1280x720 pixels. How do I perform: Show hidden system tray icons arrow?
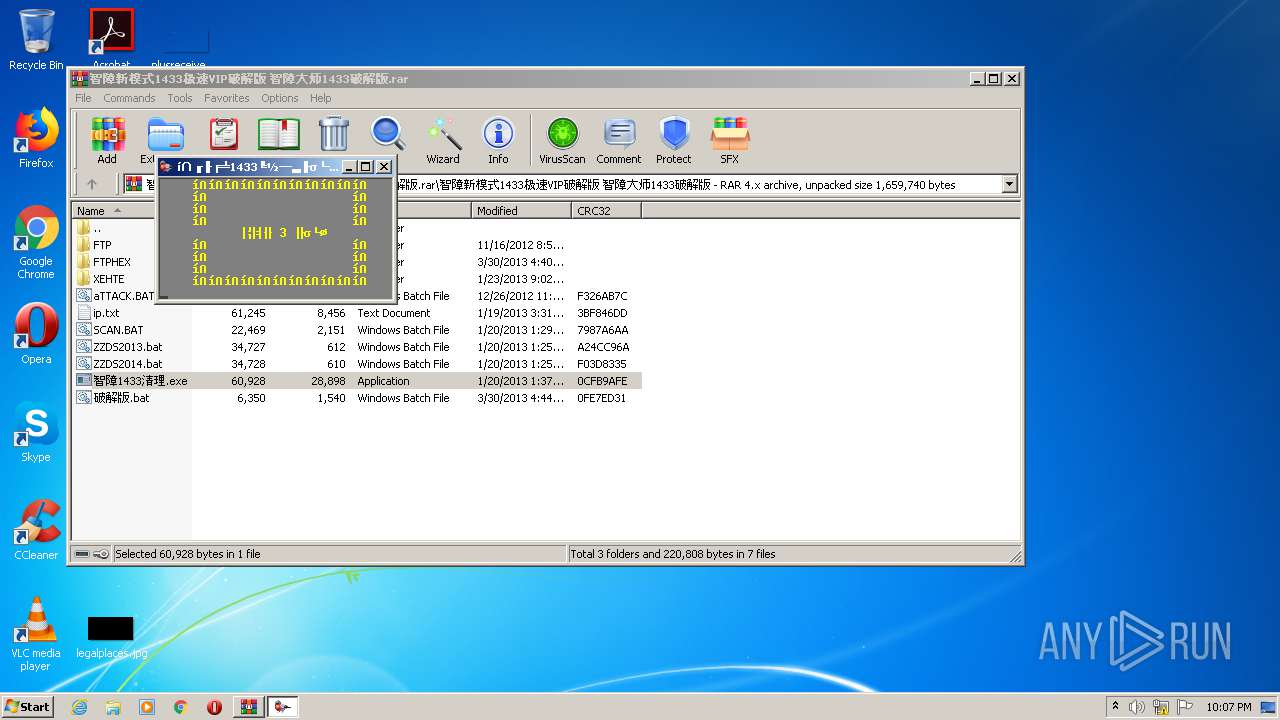[1115, 707]
